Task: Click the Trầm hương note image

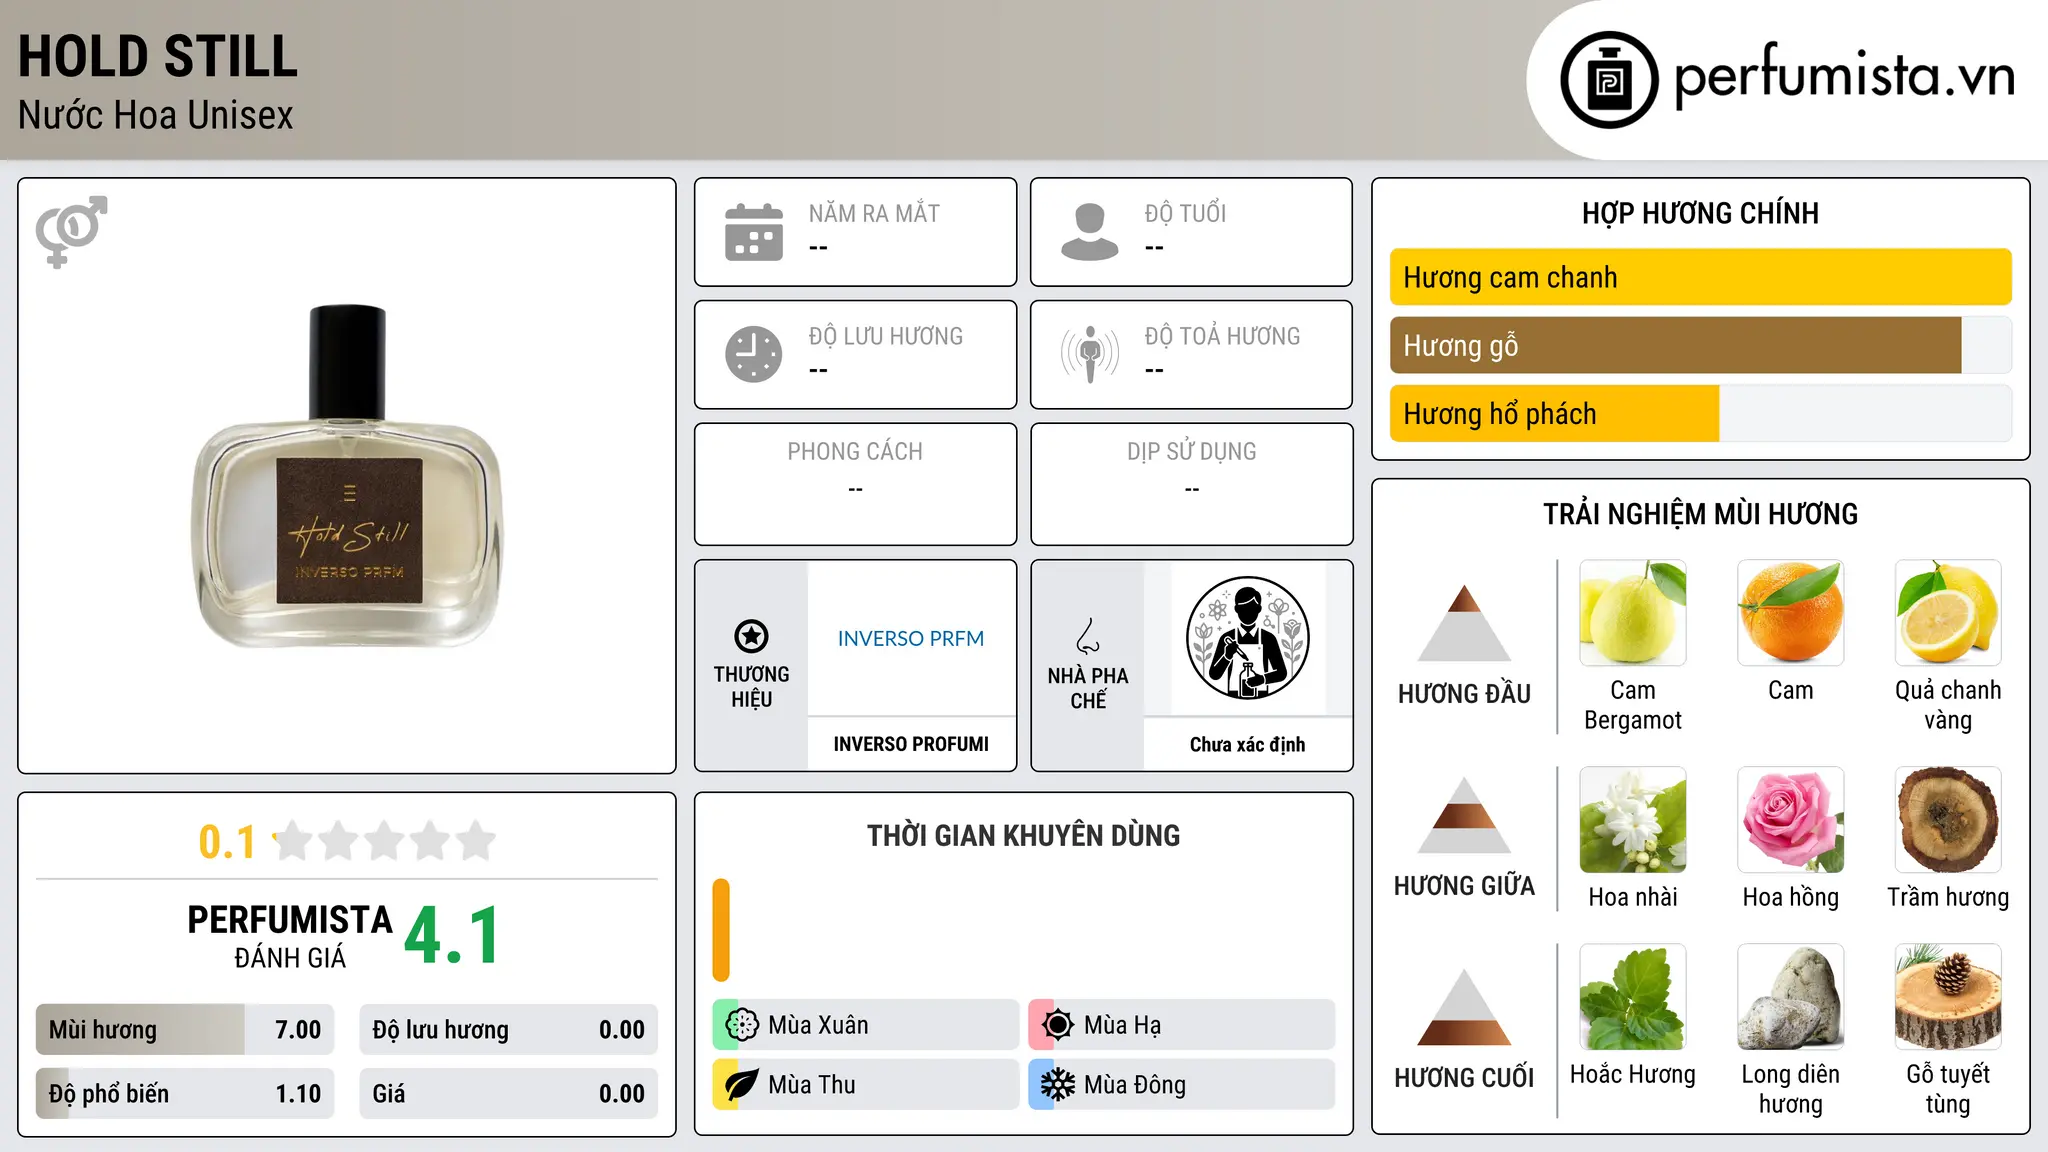Action: pyautogui.click(x=1948, y=820)
